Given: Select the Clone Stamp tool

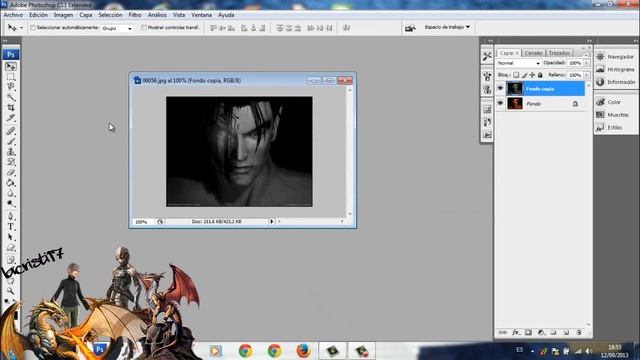Looking at the screenshot, I should point(11,152).
